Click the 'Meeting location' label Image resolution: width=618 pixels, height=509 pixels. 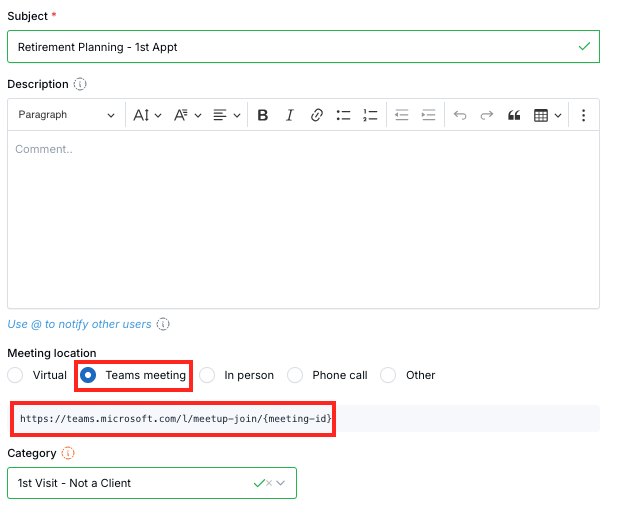click(52, 353)
